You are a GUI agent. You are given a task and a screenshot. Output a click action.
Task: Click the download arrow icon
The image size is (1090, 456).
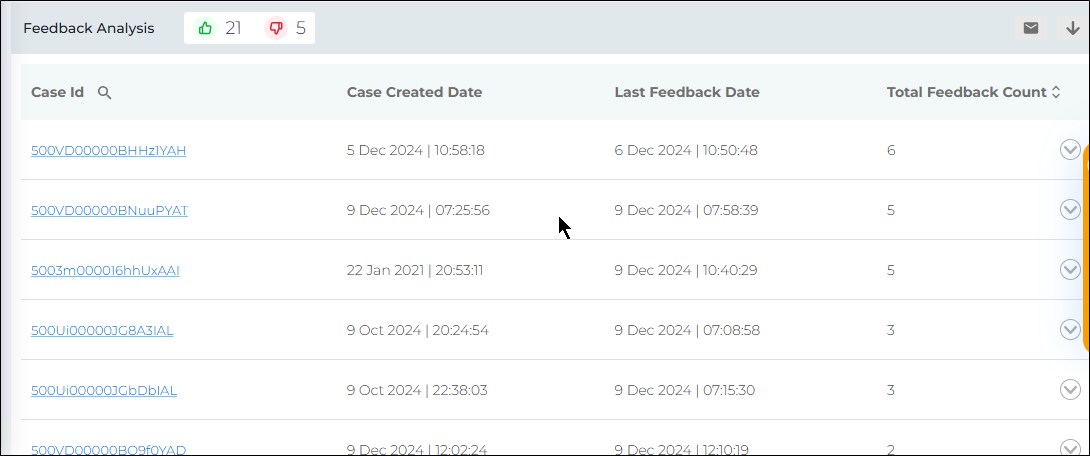1072,28
